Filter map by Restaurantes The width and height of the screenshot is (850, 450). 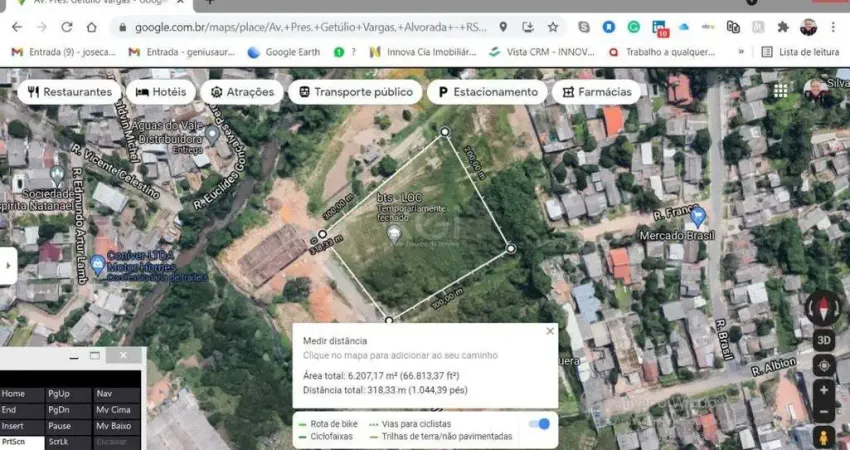pyautogui.click(x=69, y=92)
